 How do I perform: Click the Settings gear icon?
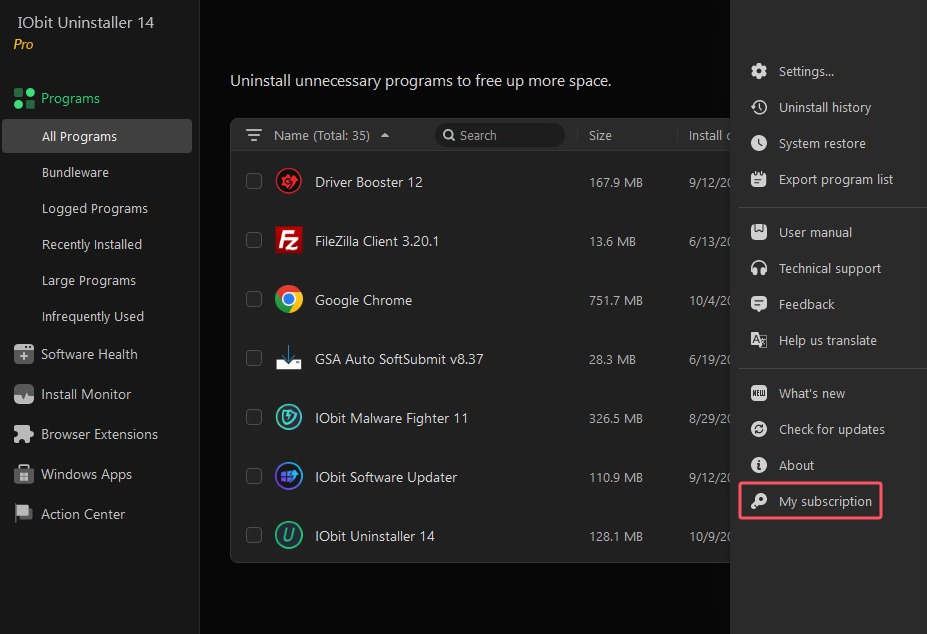tap(759, 72)
